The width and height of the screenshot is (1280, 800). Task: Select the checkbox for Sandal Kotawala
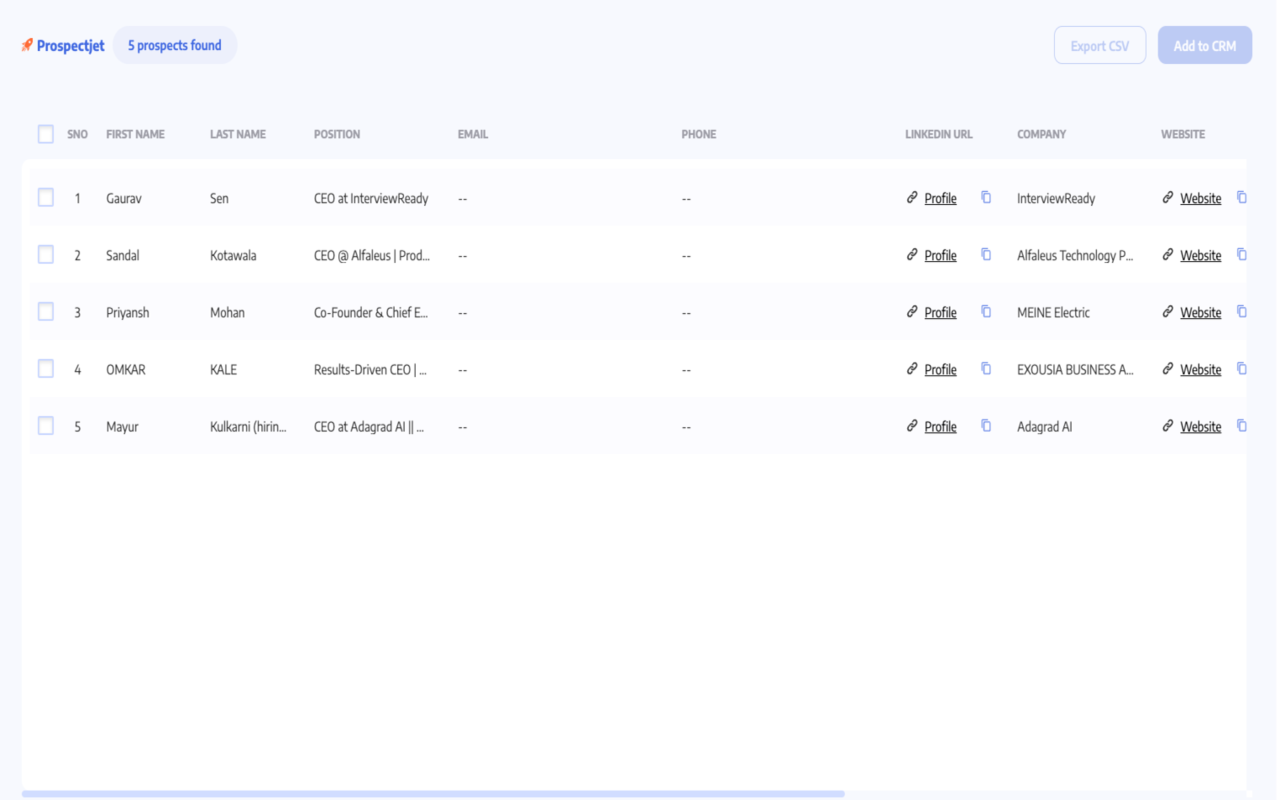point(46,255)
